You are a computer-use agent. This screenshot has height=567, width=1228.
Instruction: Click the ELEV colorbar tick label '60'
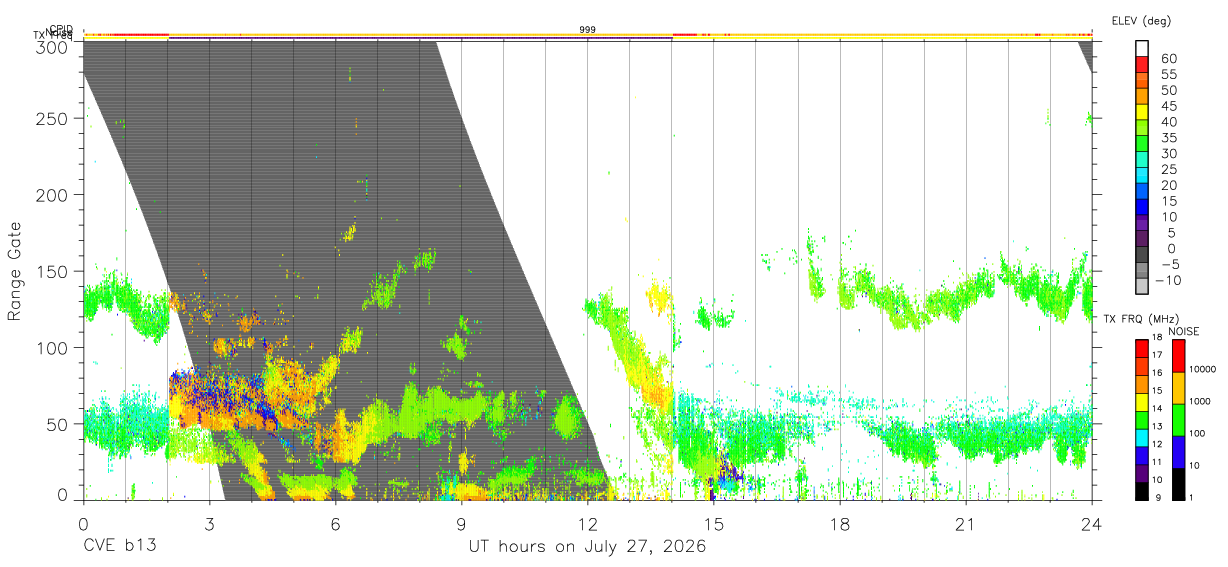1168,58
